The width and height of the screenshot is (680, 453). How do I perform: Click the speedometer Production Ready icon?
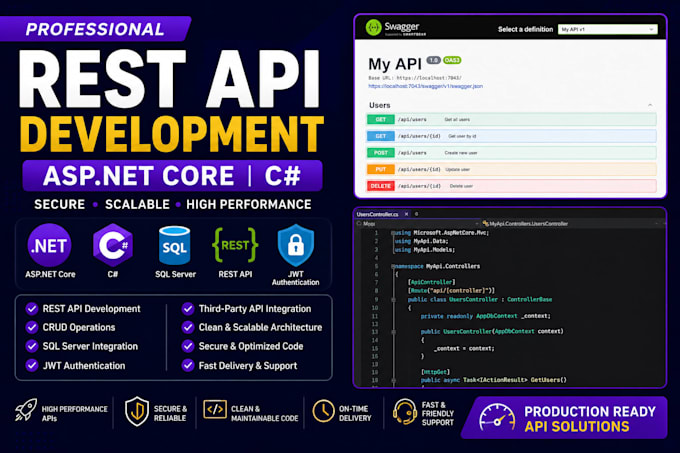pyautogui.click(x=497, y=418)
